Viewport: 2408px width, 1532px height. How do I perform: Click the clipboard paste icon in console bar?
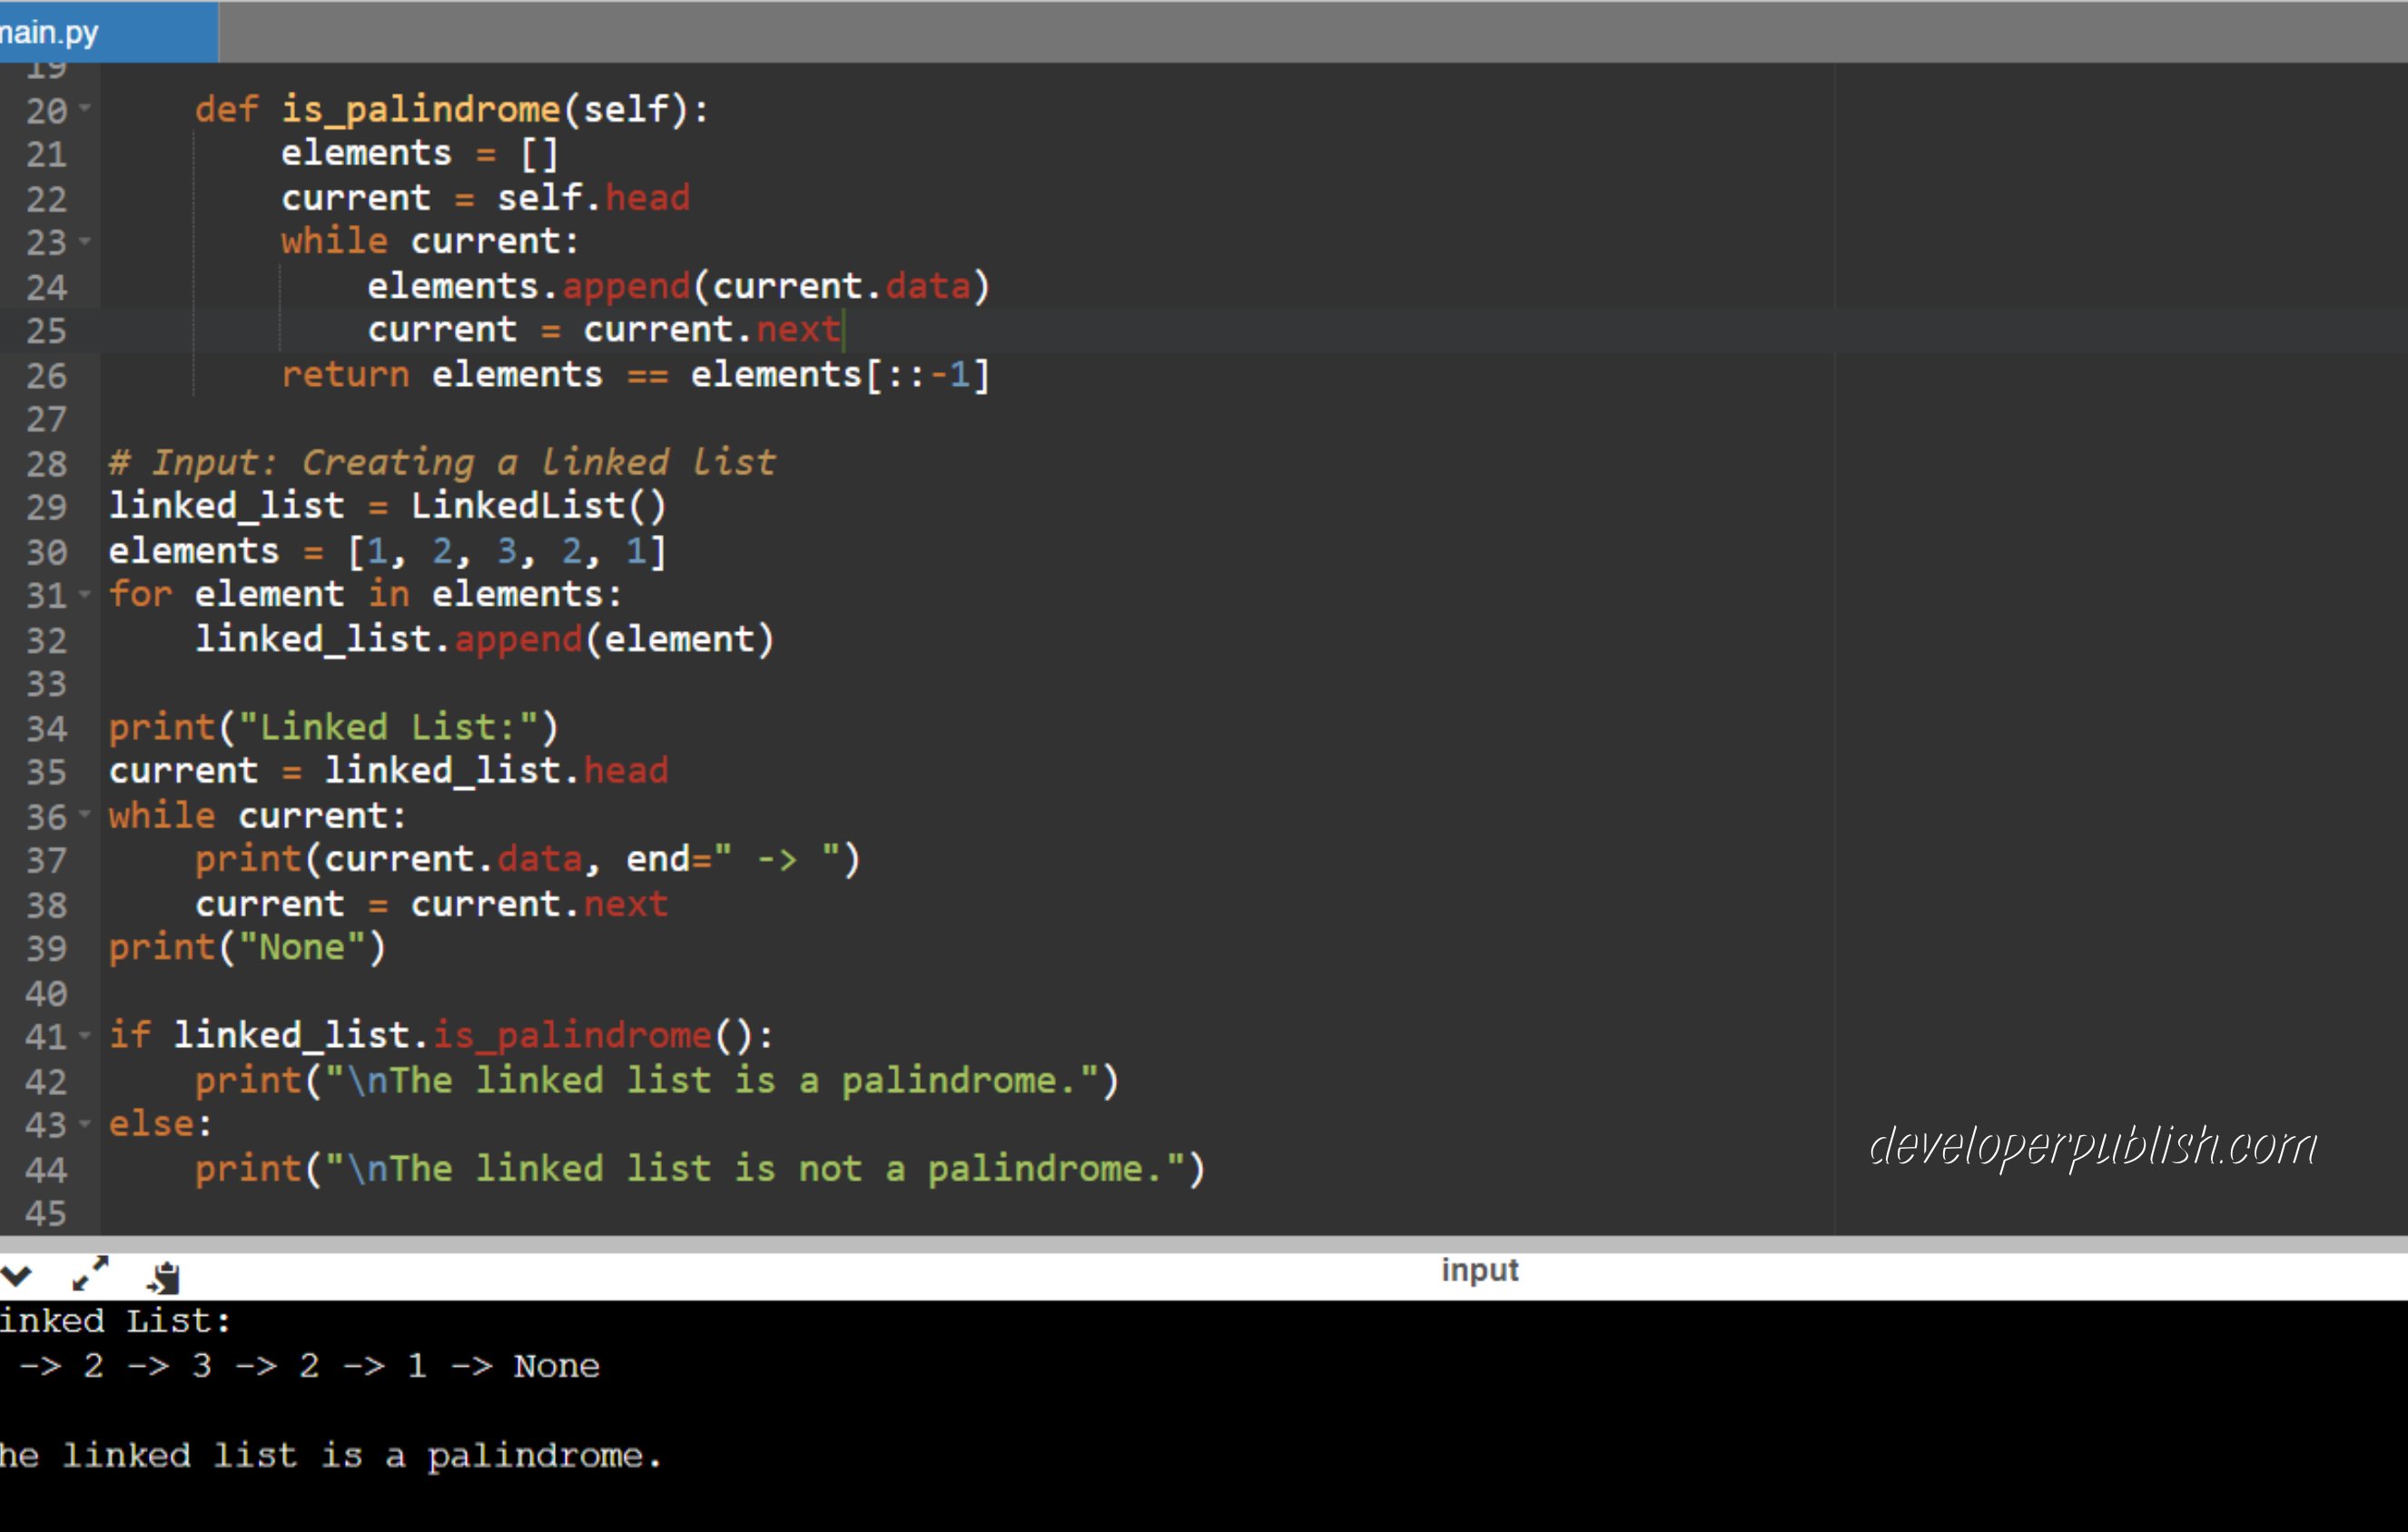[164, 1277]
